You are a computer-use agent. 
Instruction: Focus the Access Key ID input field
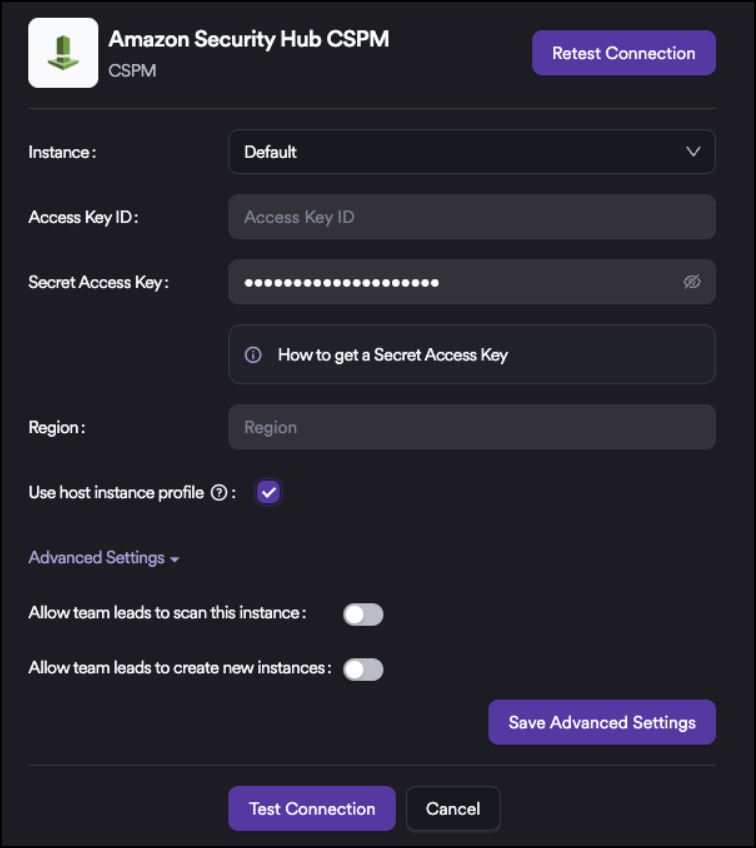click(471, 217)
